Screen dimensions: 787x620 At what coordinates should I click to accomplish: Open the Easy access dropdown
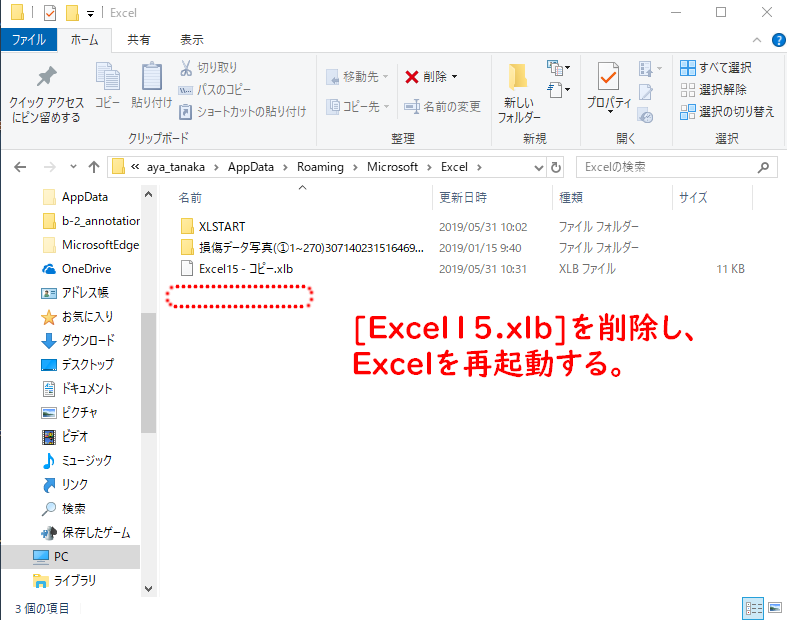point(558,90)
